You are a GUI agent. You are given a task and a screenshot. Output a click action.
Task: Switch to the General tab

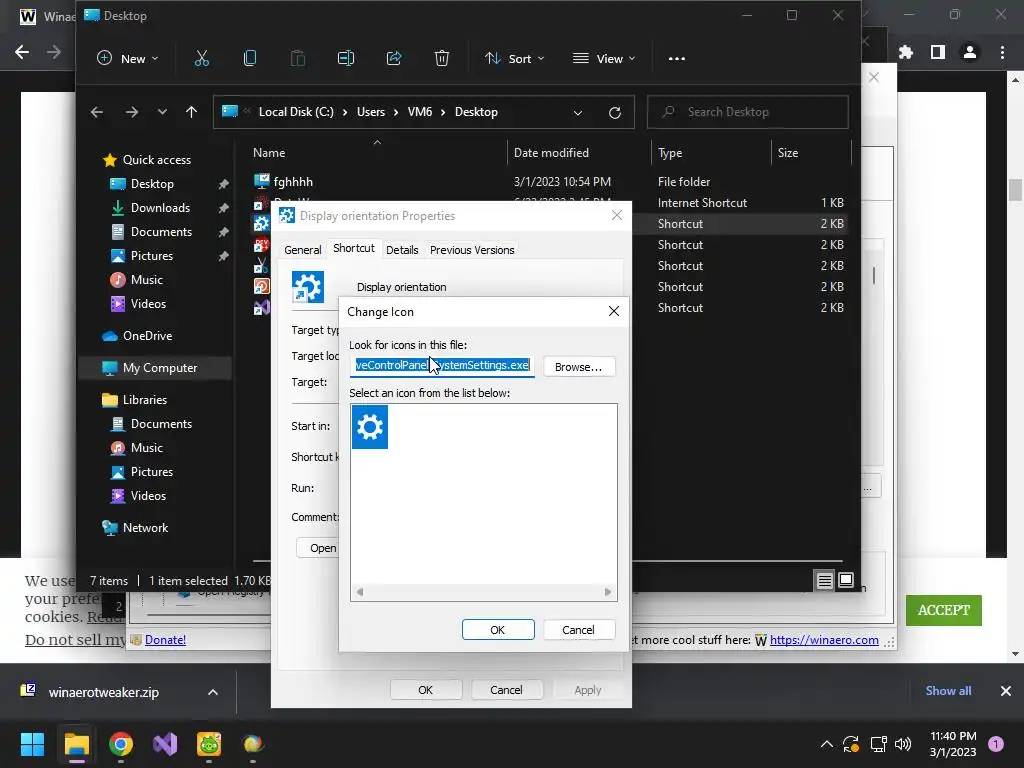pos(302,250)
